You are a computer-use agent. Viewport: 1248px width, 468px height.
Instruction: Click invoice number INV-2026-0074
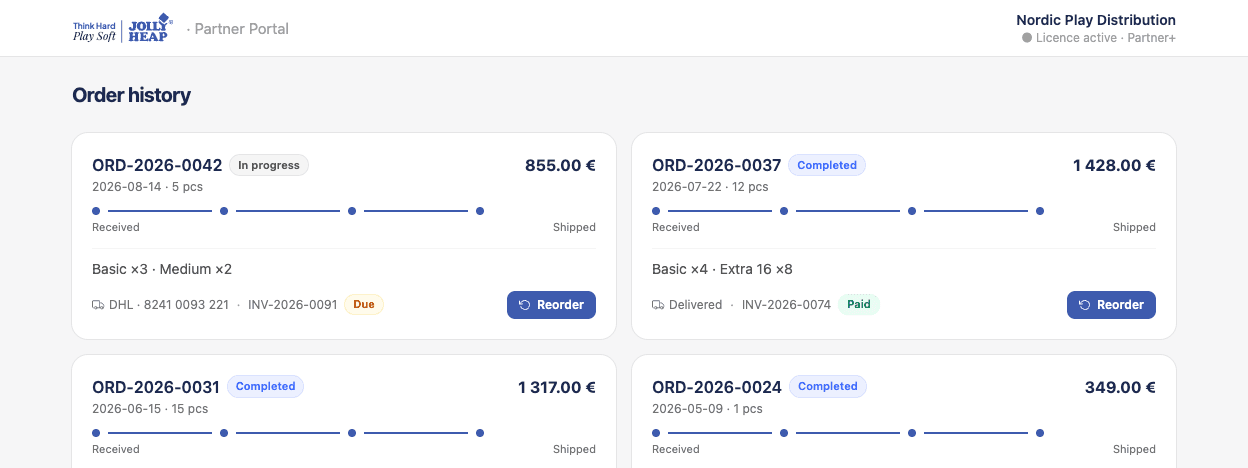[x=786, y=305]
